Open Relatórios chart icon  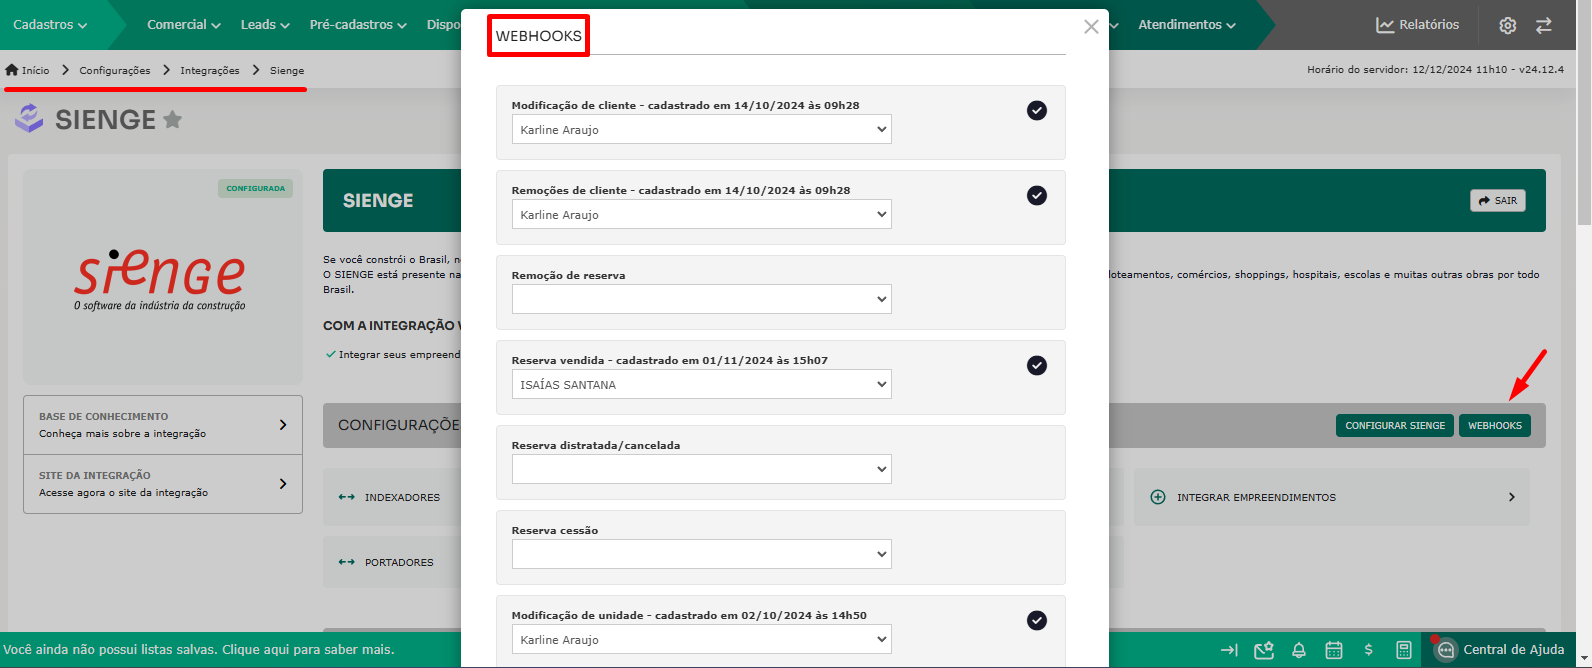pos(1385,25)
